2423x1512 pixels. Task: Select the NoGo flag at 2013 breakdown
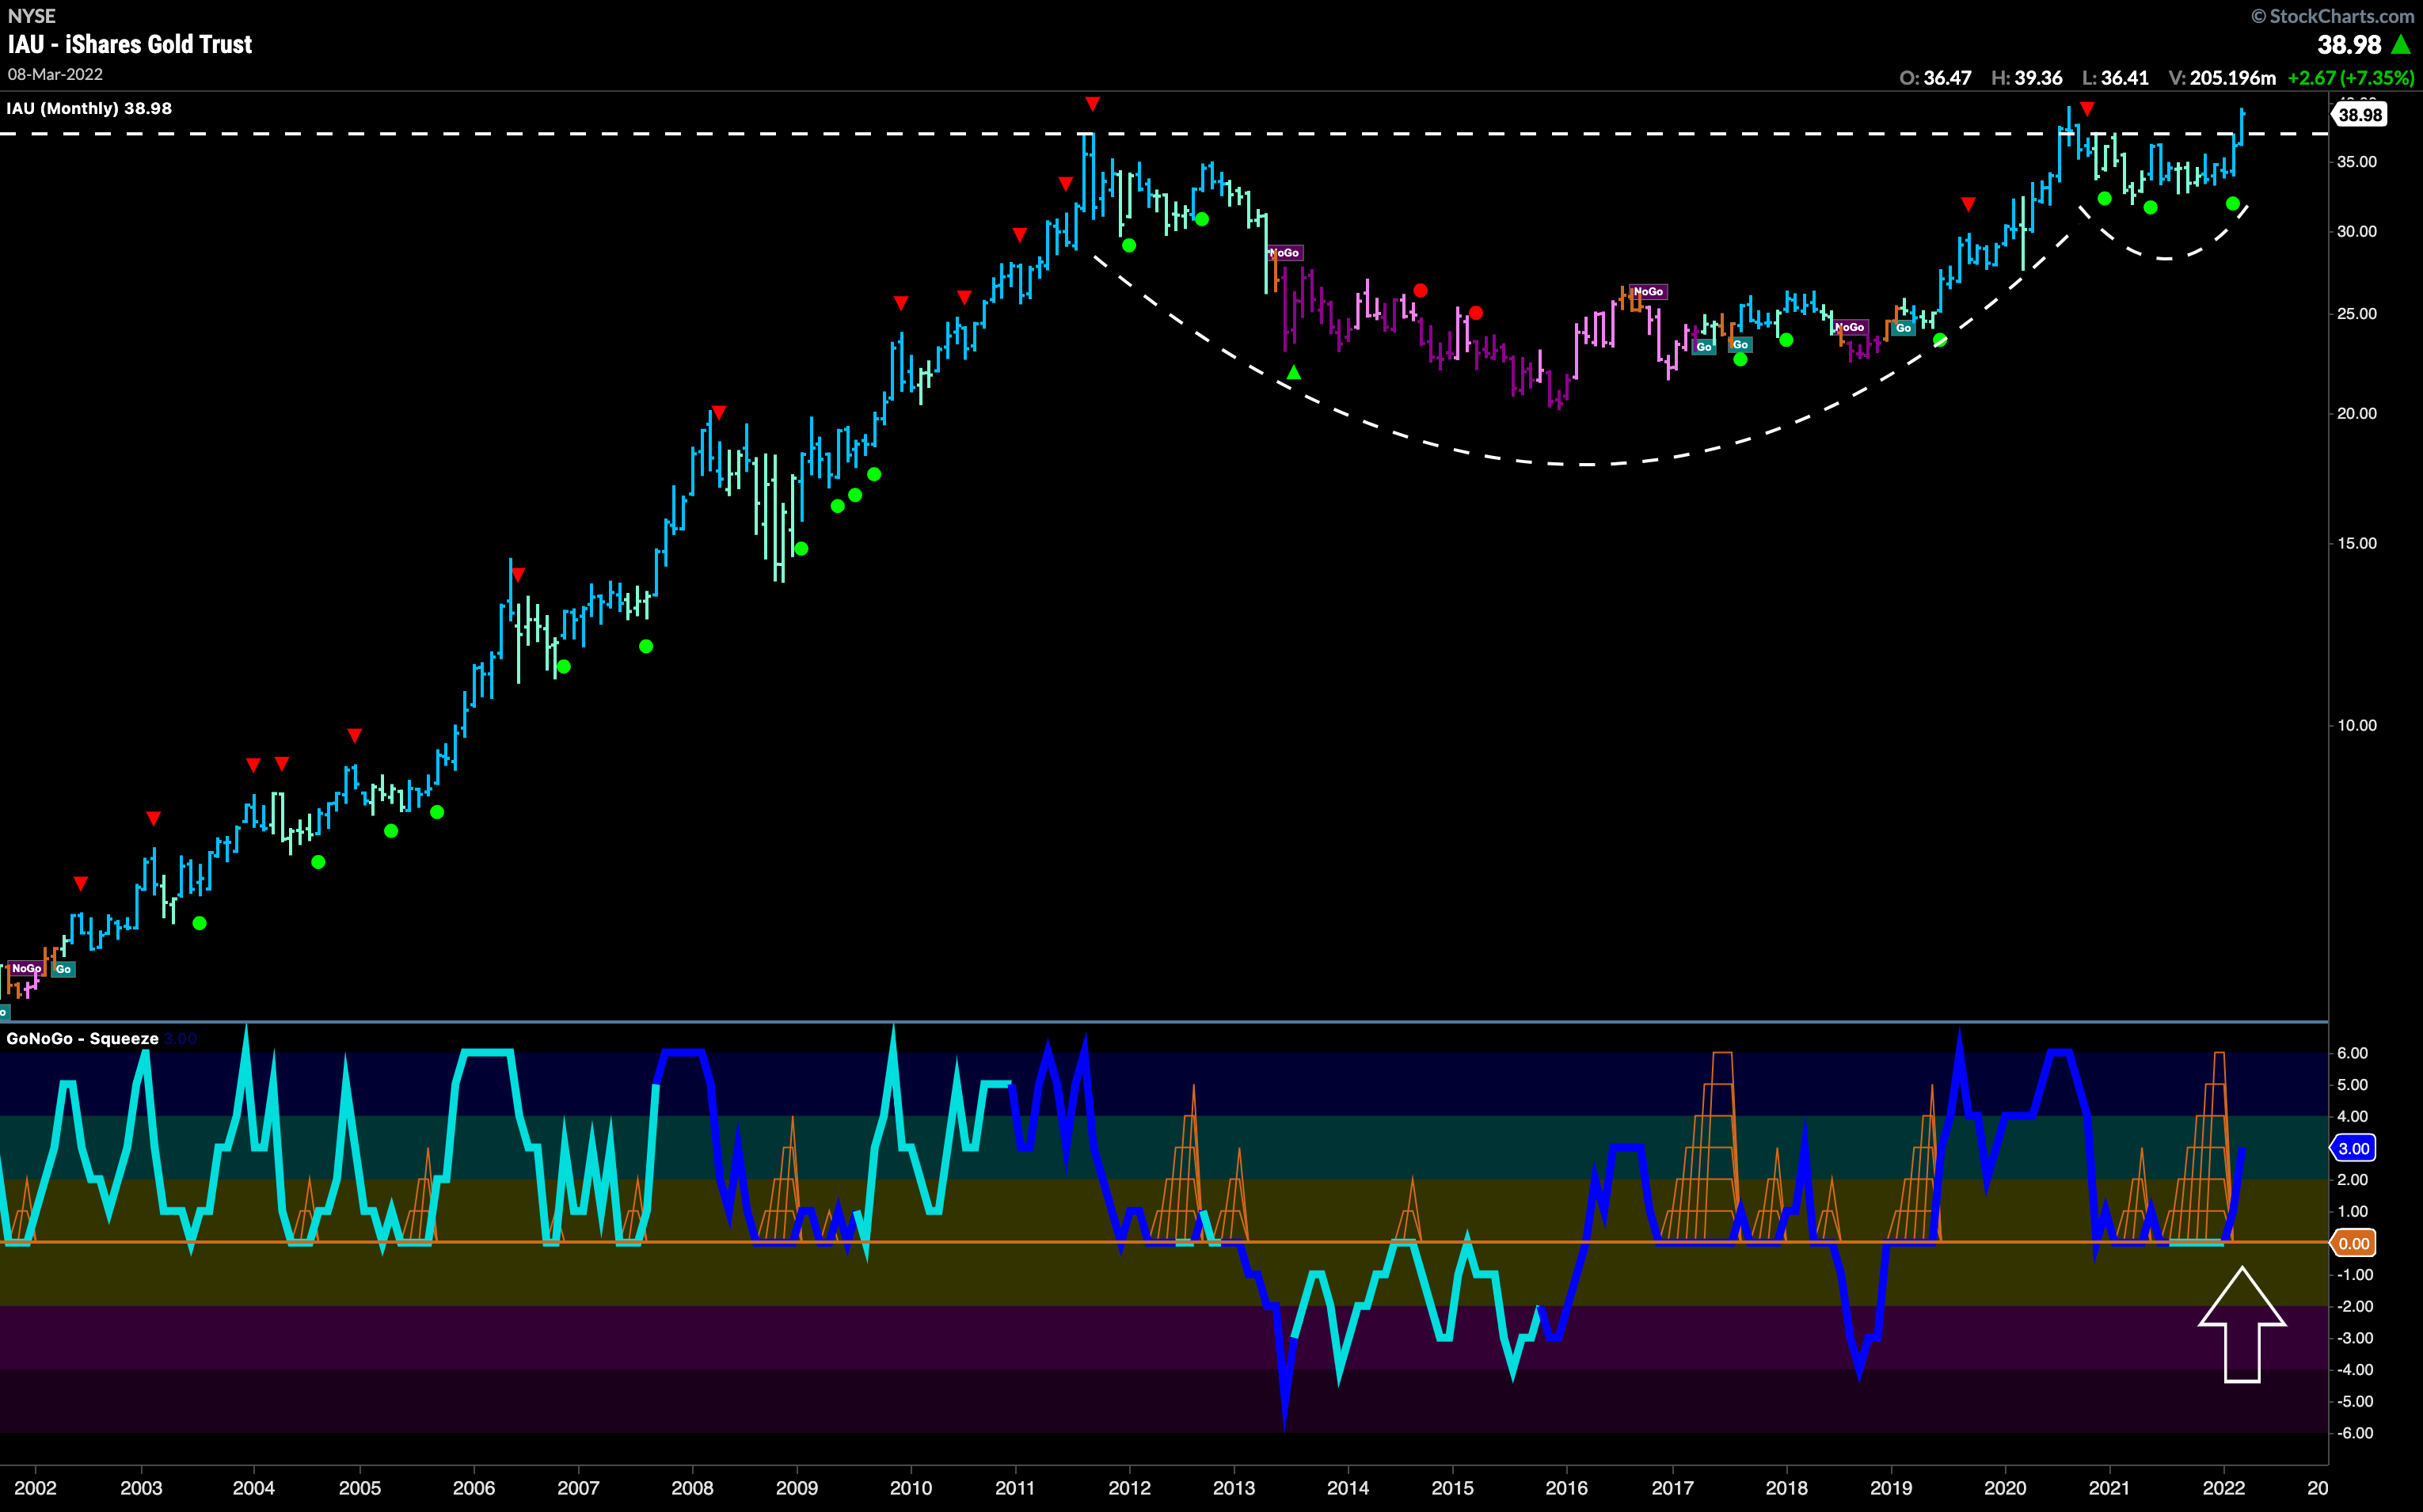coord(1284,253)
